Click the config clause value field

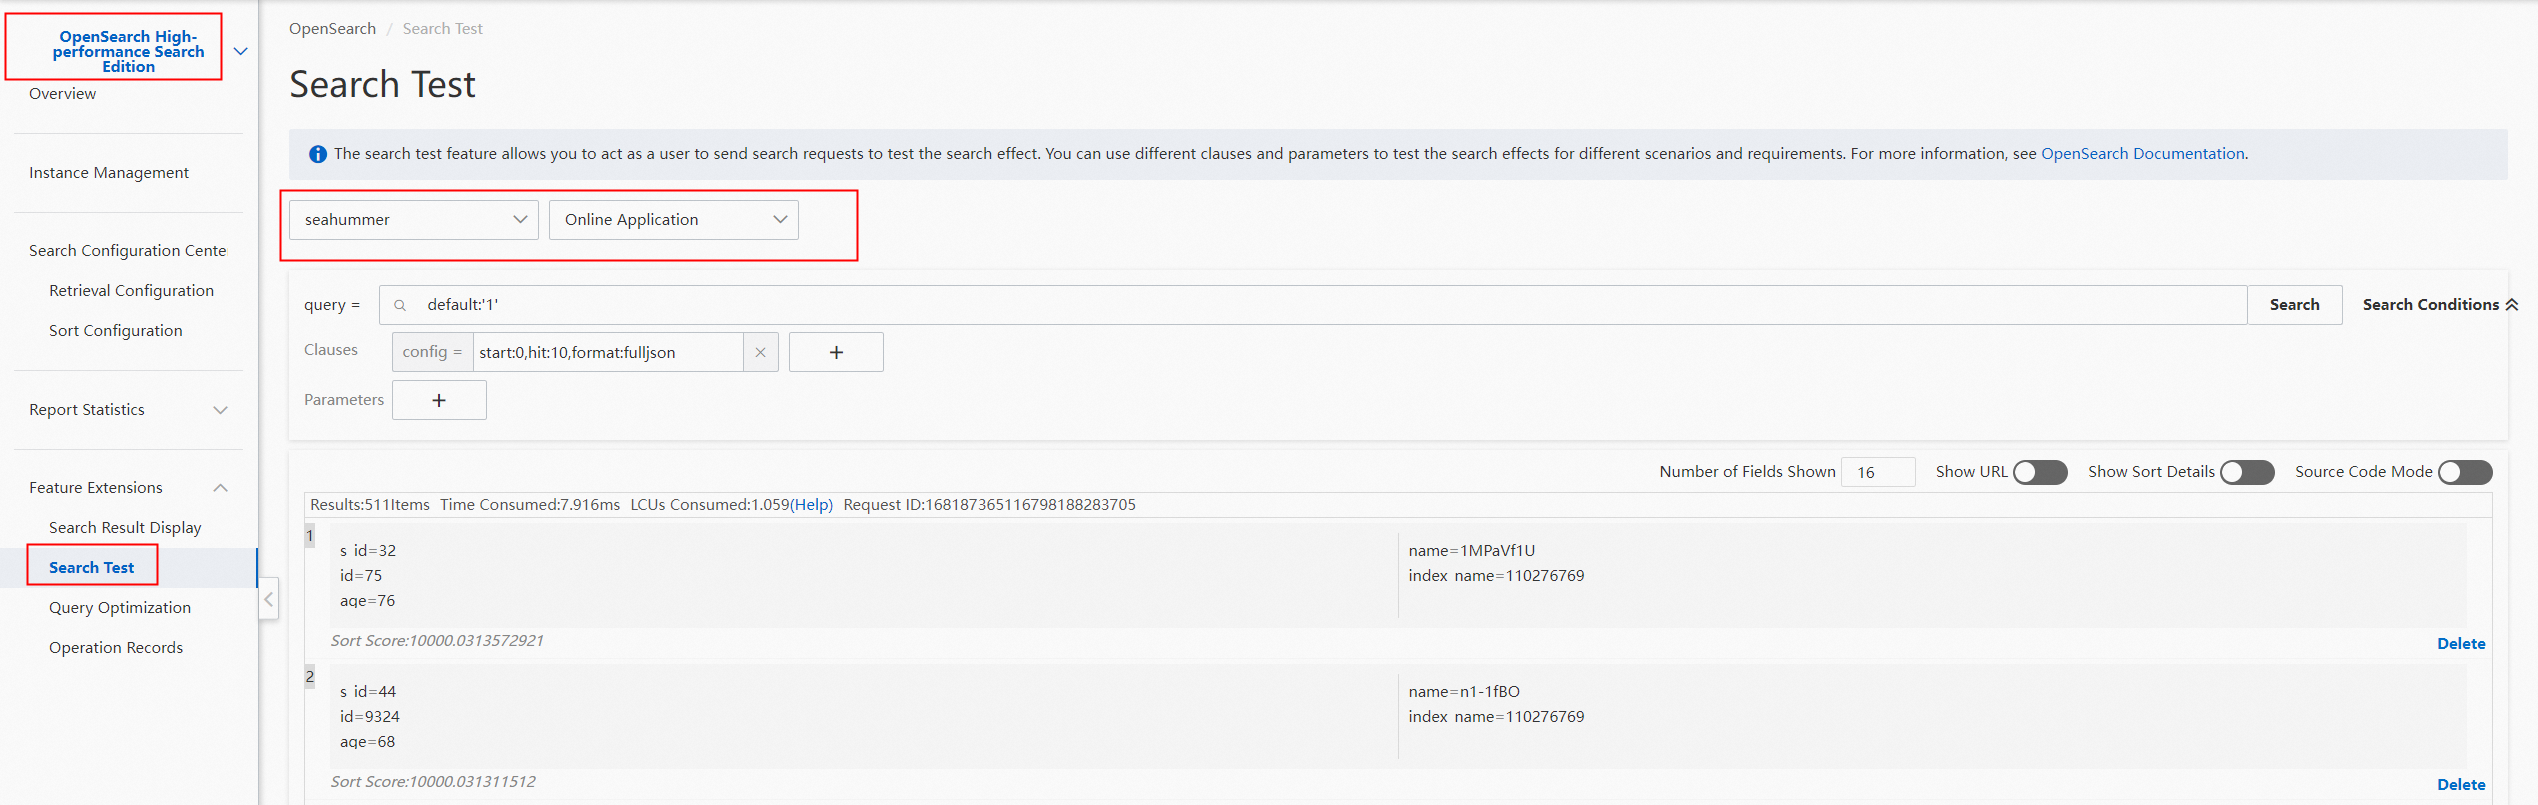click(608, 352)
